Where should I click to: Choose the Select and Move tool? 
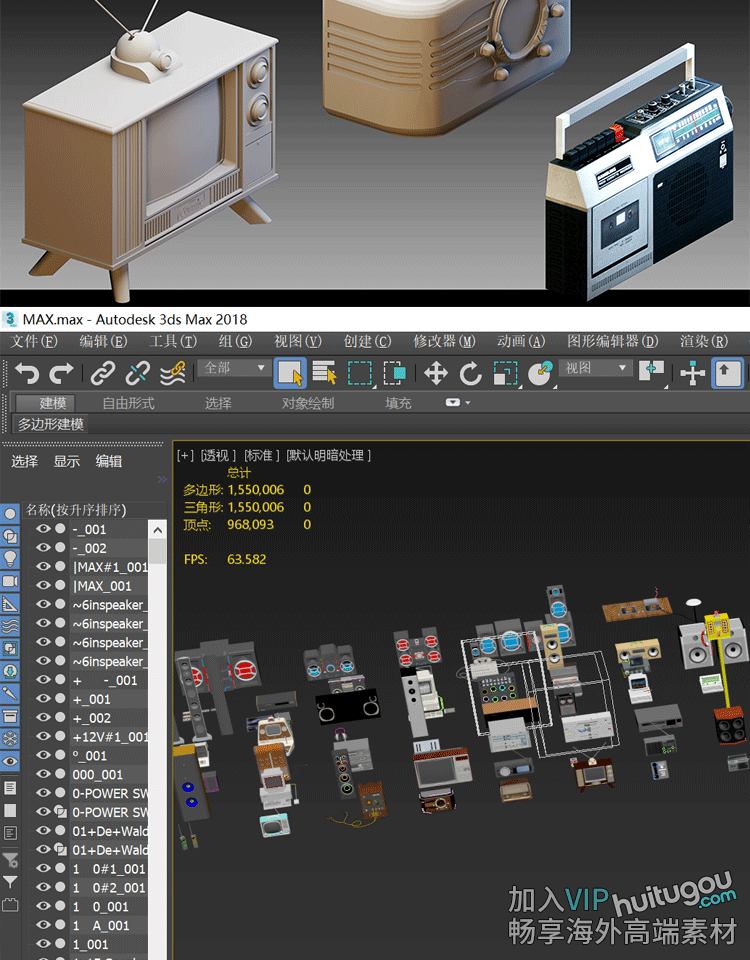point(435,374)
